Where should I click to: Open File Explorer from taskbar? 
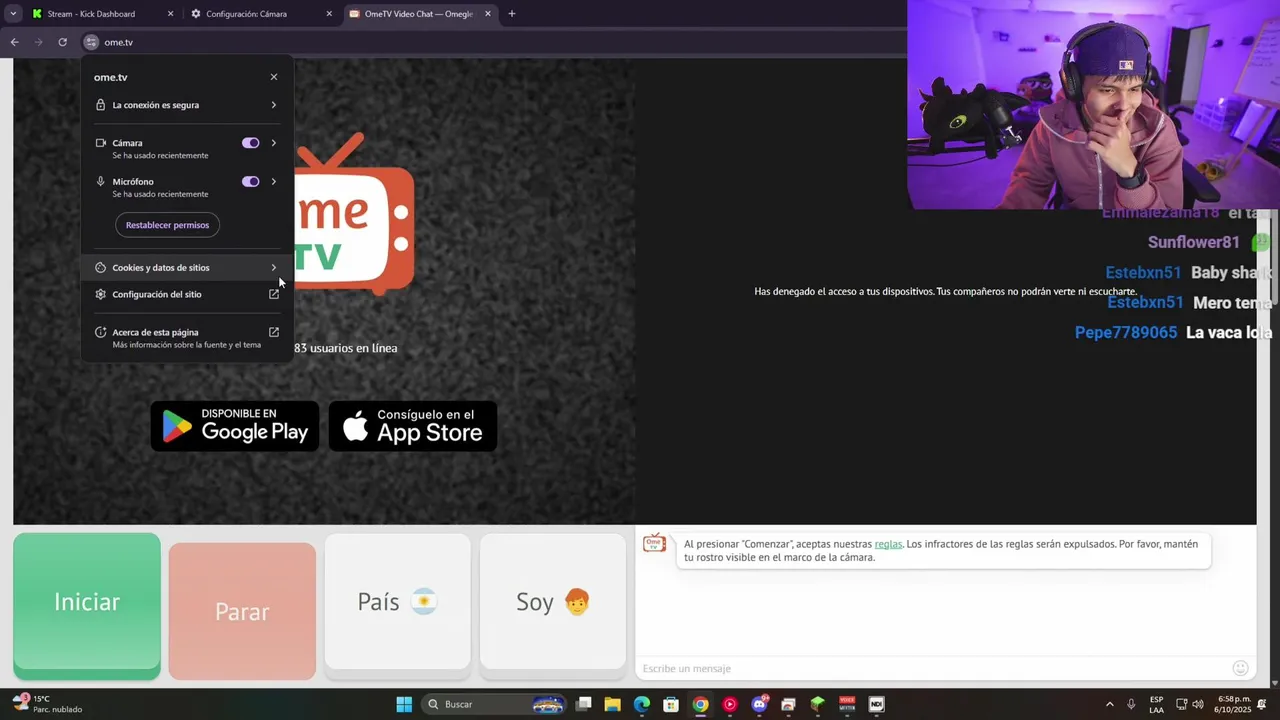613,704
